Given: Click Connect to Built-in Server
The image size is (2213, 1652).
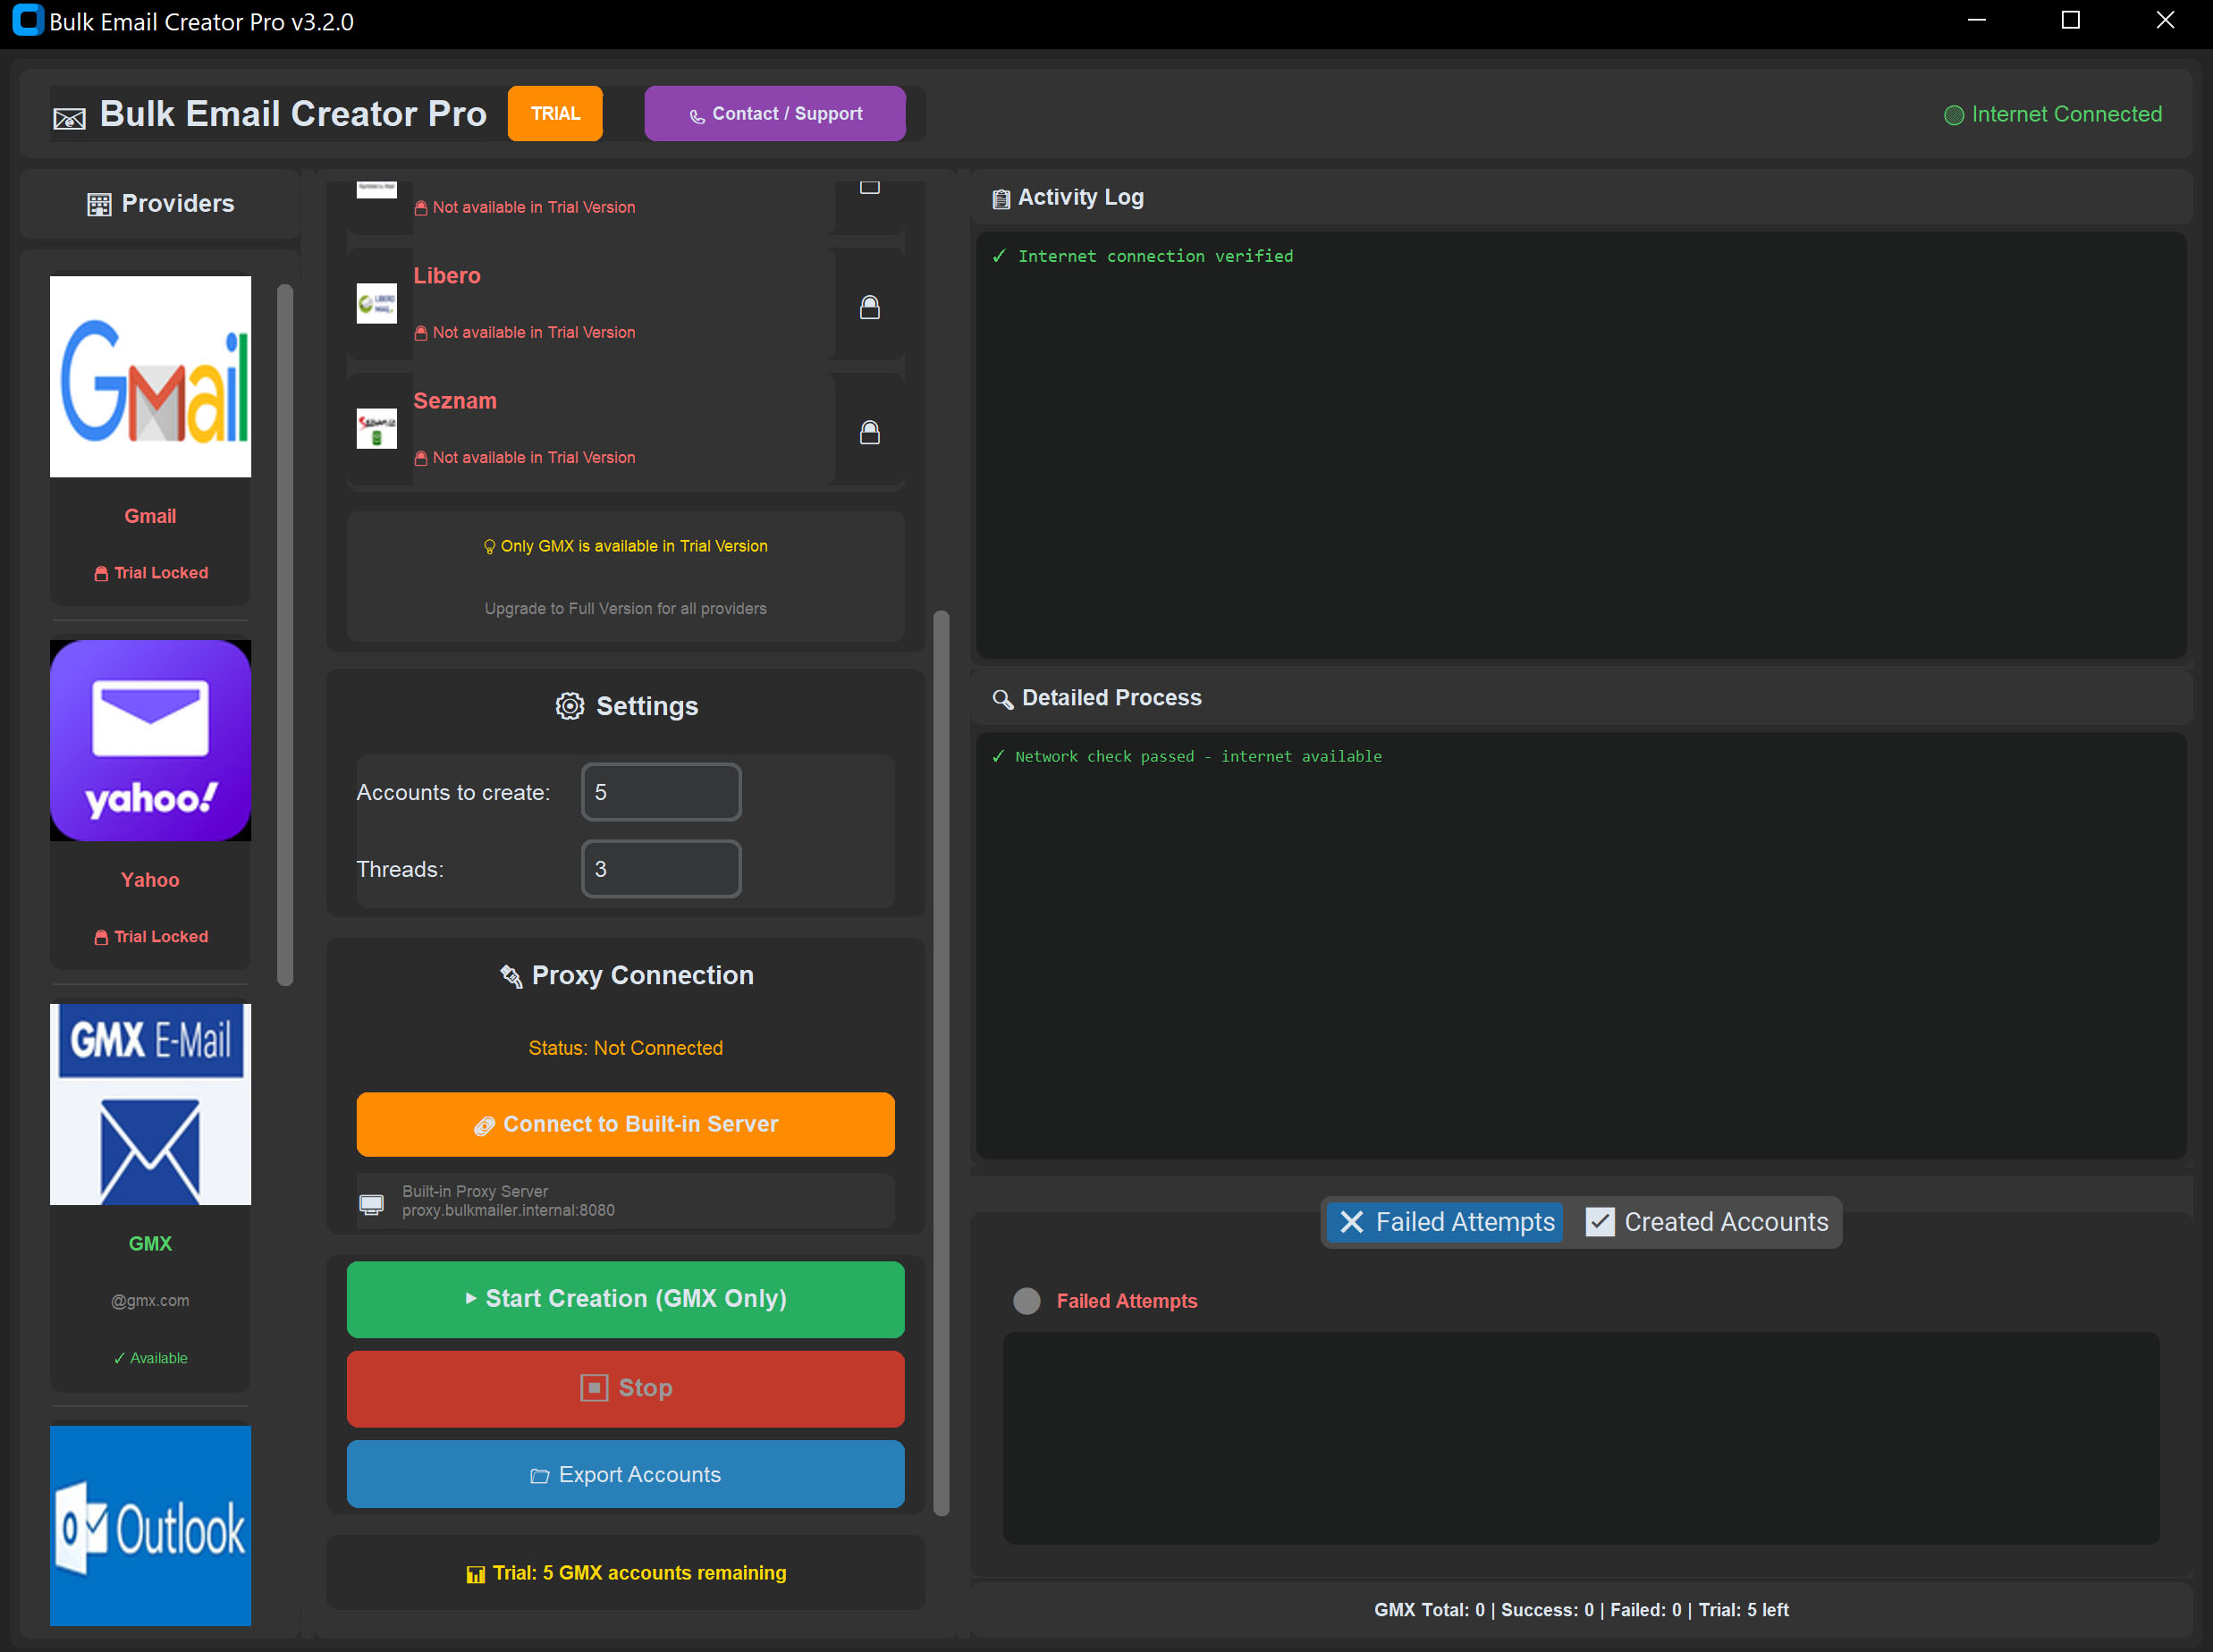Looking at the screenshot, I should [625, 1124].
